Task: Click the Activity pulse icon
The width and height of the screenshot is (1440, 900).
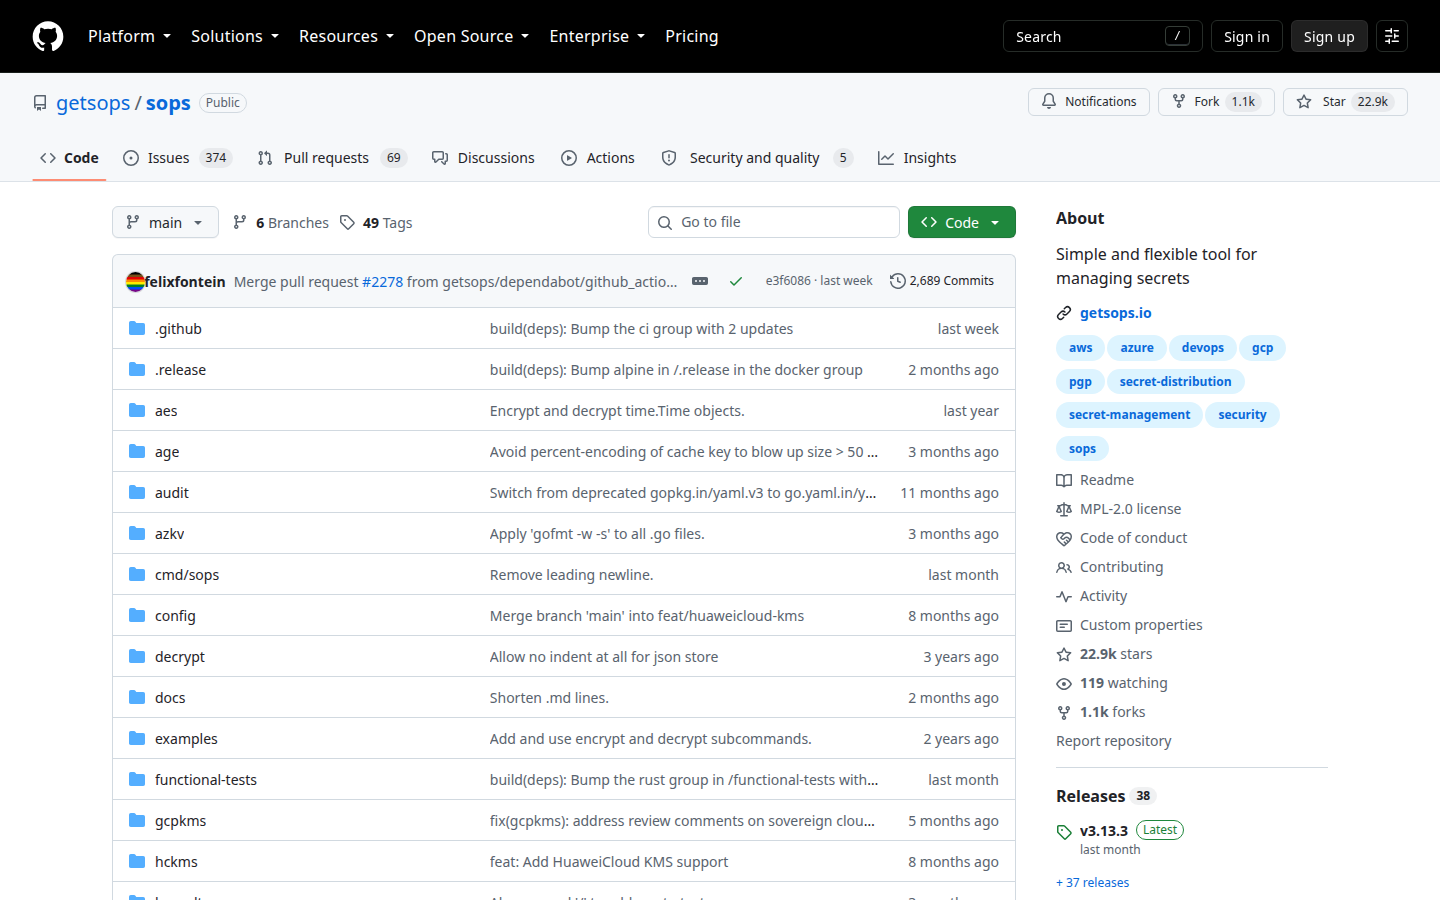Action: click(x=1064, y=596)
